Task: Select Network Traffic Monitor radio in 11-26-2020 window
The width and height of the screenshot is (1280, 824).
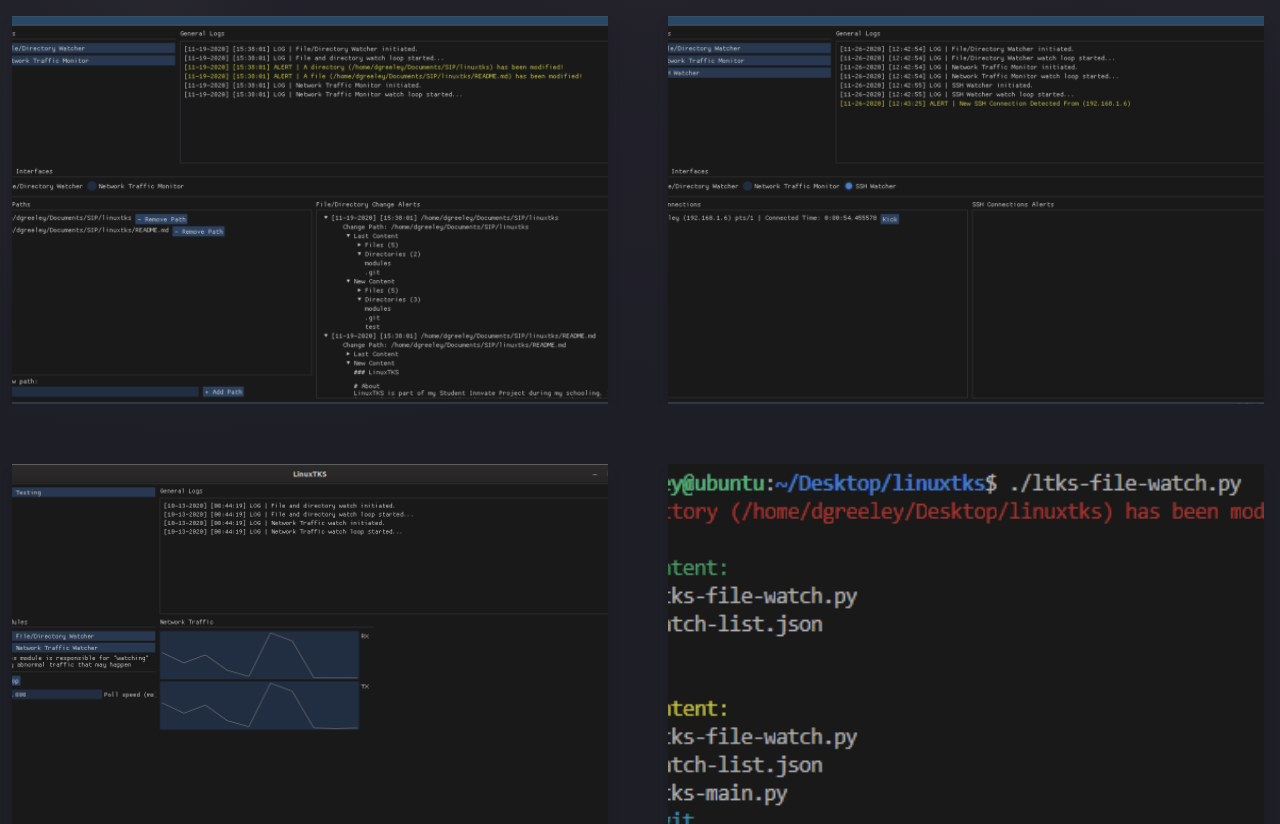Action: pyautogui.click(x=747, y=186)
